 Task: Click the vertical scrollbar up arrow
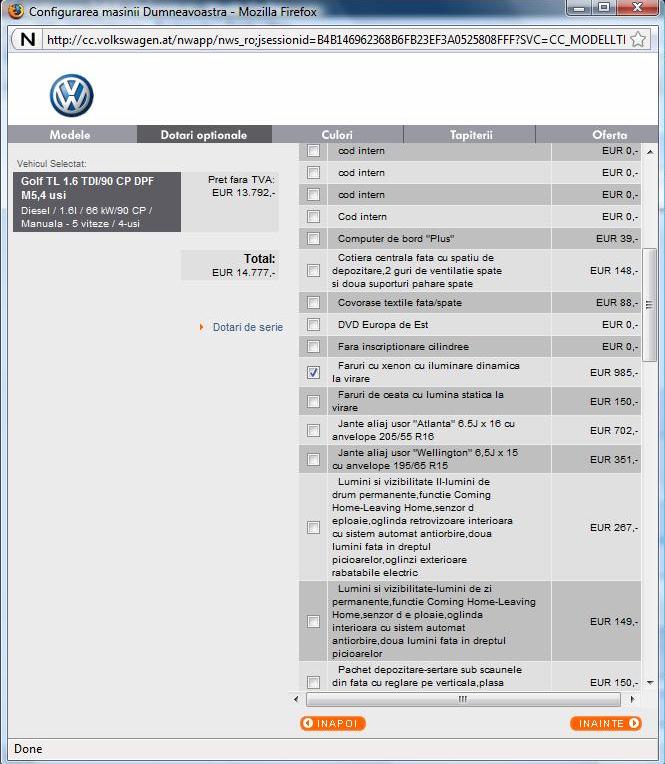coord(650,152)
